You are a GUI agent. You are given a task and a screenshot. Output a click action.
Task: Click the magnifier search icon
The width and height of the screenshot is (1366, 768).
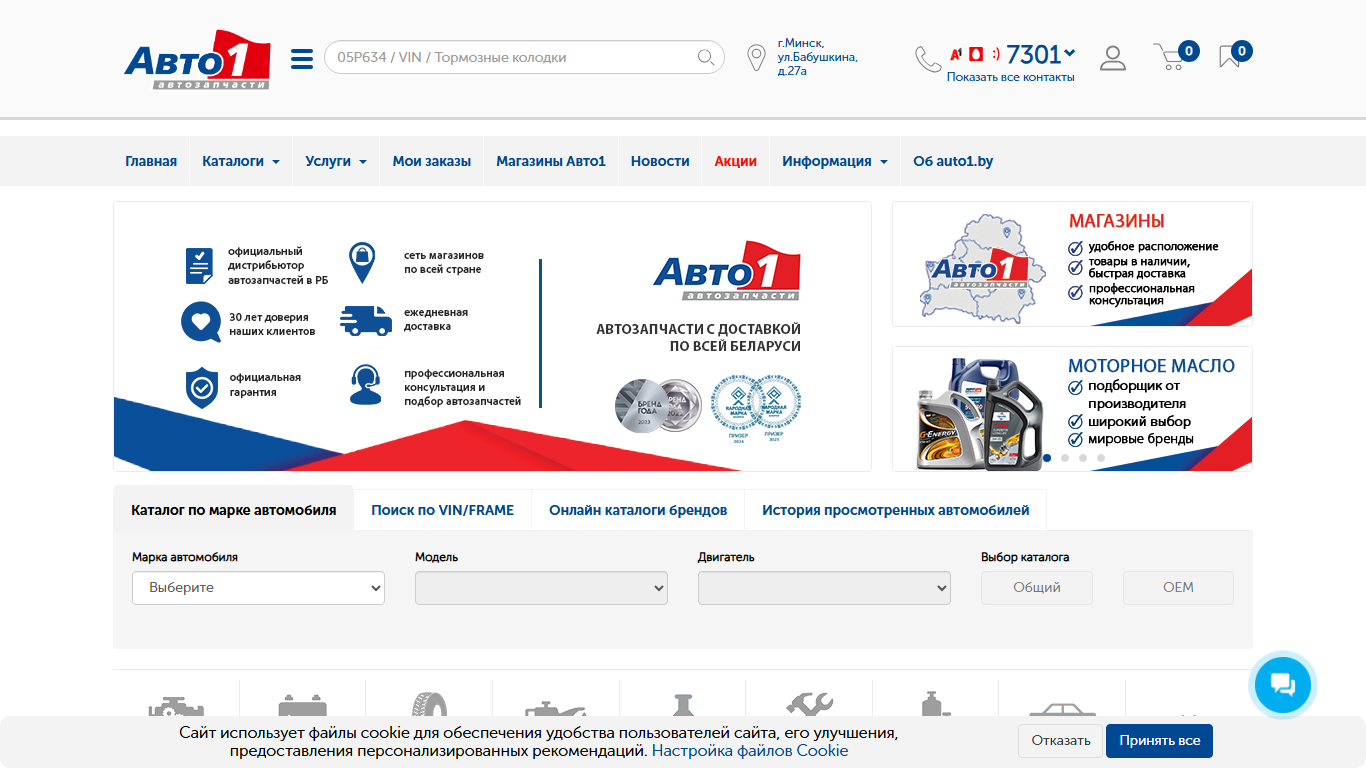(x=706, y=57)
